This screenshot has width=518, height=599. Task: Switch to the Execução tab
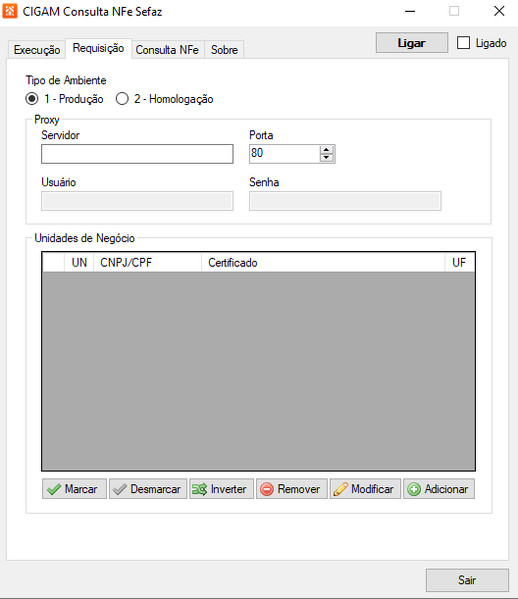click(37, 50)
